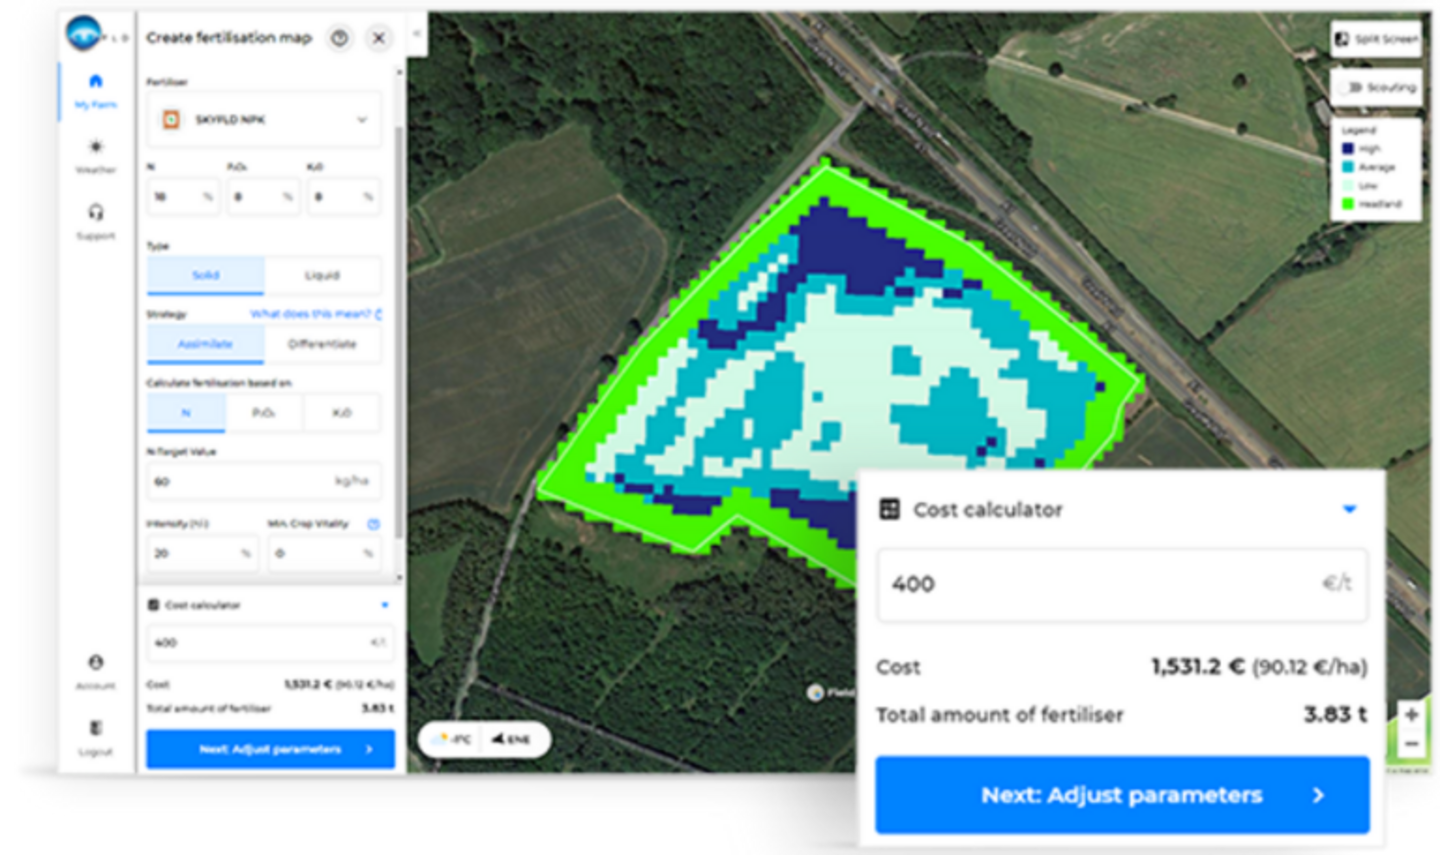
Task: Click the calculator icon in the enlarged Cost calculator
Action: click(x=889, y=509)
